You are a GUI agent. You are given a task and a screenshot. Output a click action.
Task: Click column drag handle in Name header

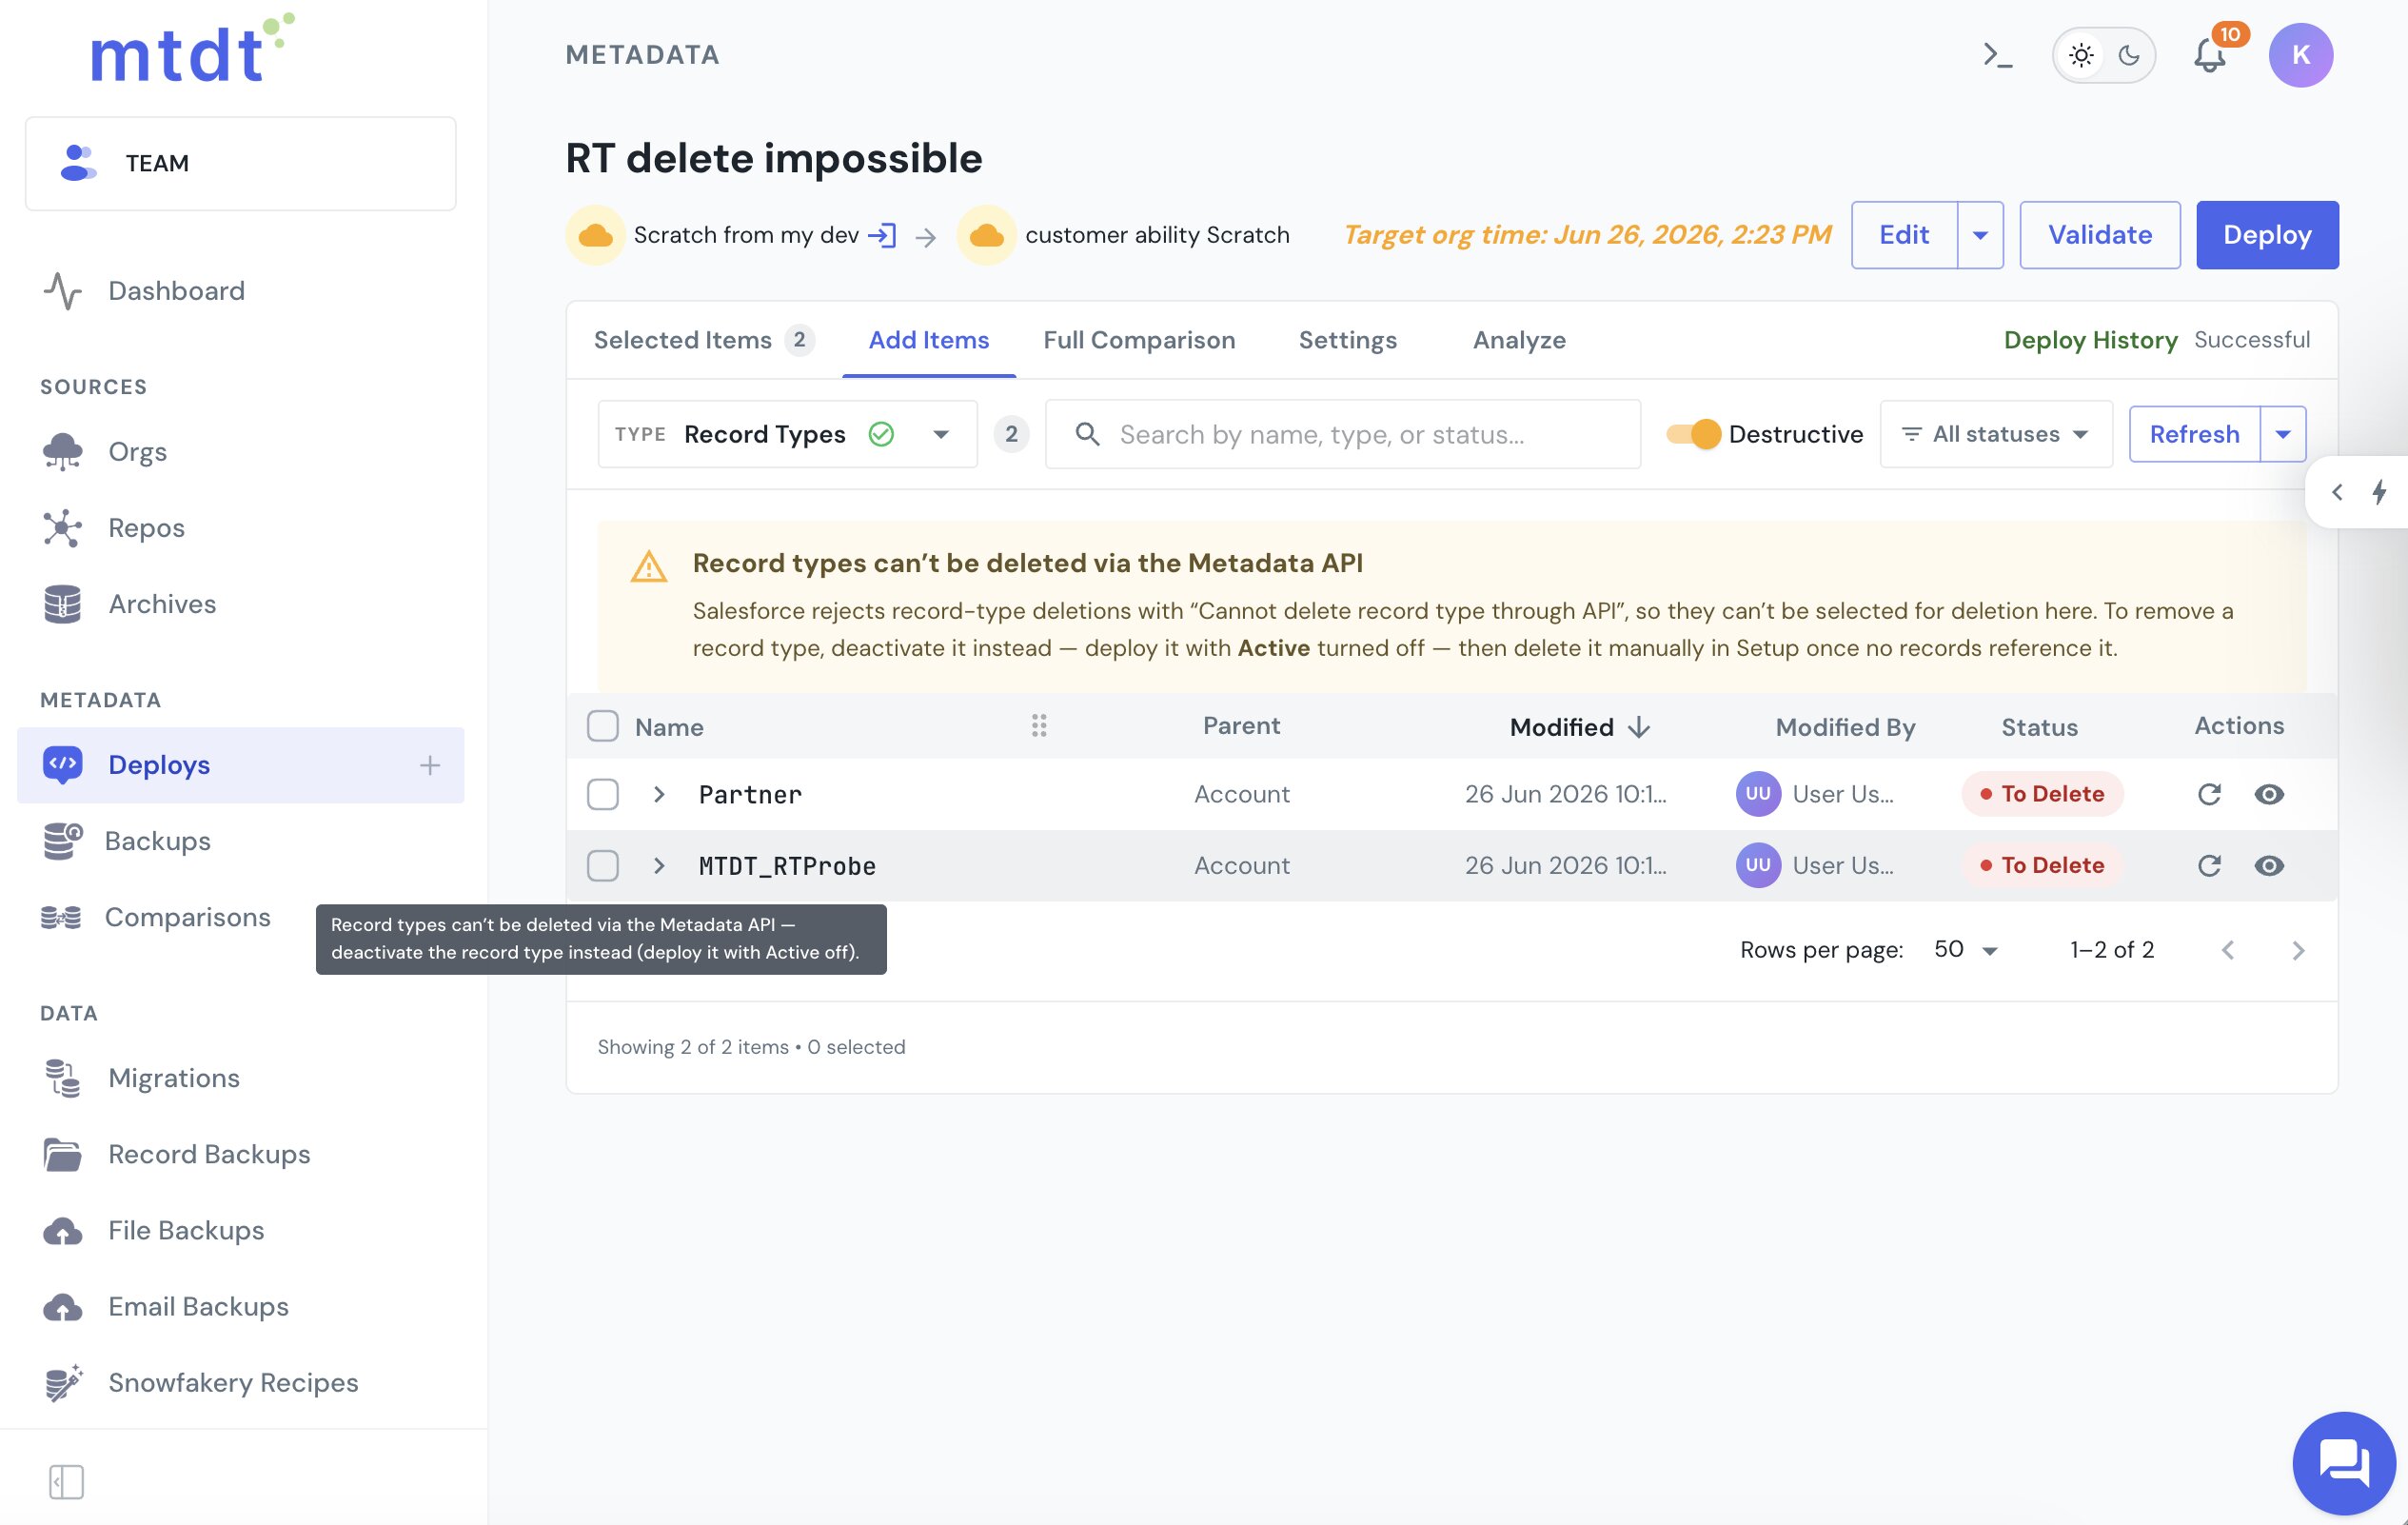click(x=1039, y=726)
